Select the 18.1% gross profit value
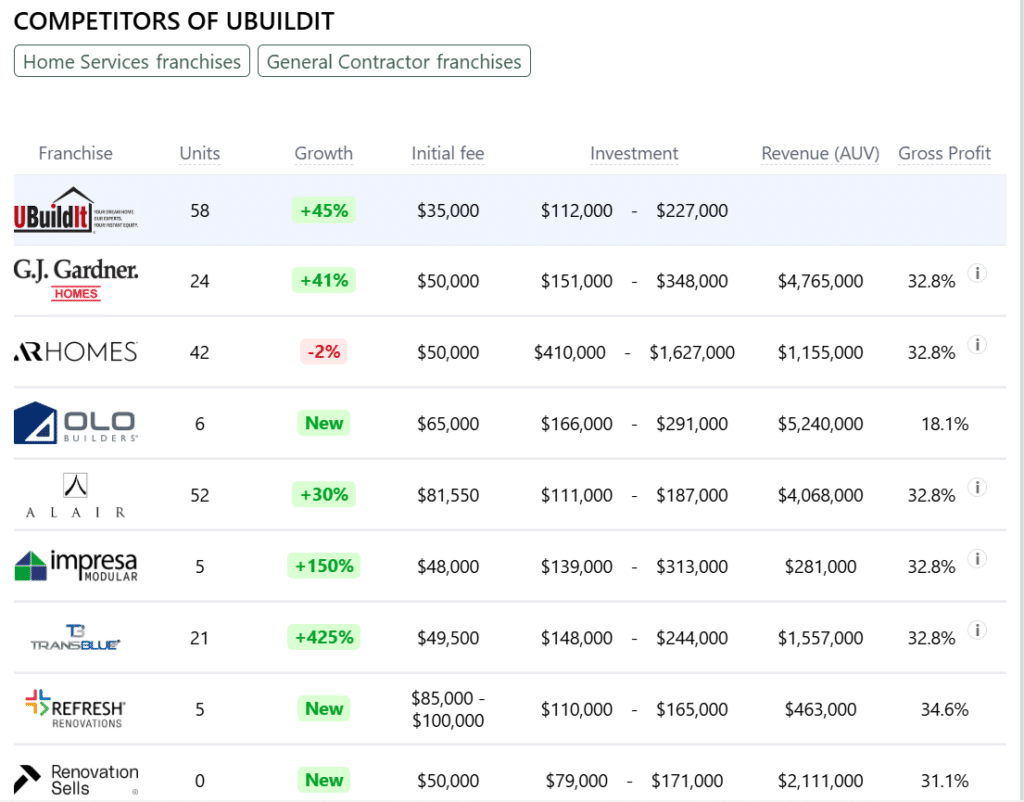Image resolution: width=1024 pixels, height=802 pixels. (x=944, y=423)
